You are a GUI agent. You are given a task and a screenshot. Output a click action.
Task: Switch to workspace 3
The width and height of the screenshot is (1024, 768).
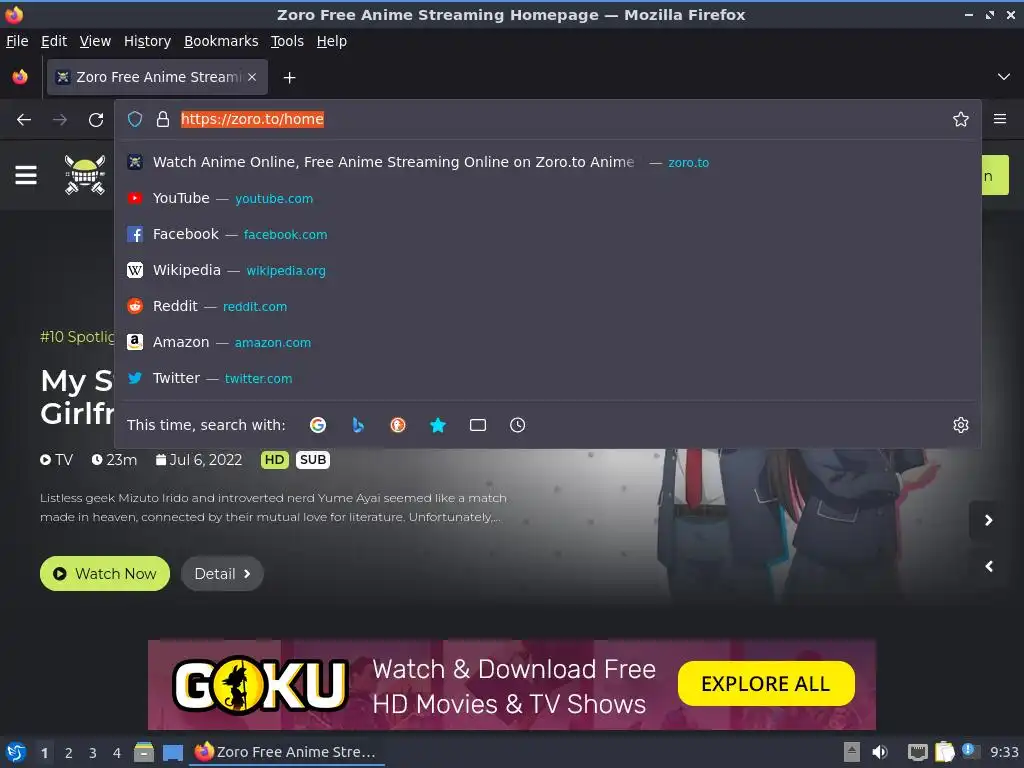(x=93, y=752)
